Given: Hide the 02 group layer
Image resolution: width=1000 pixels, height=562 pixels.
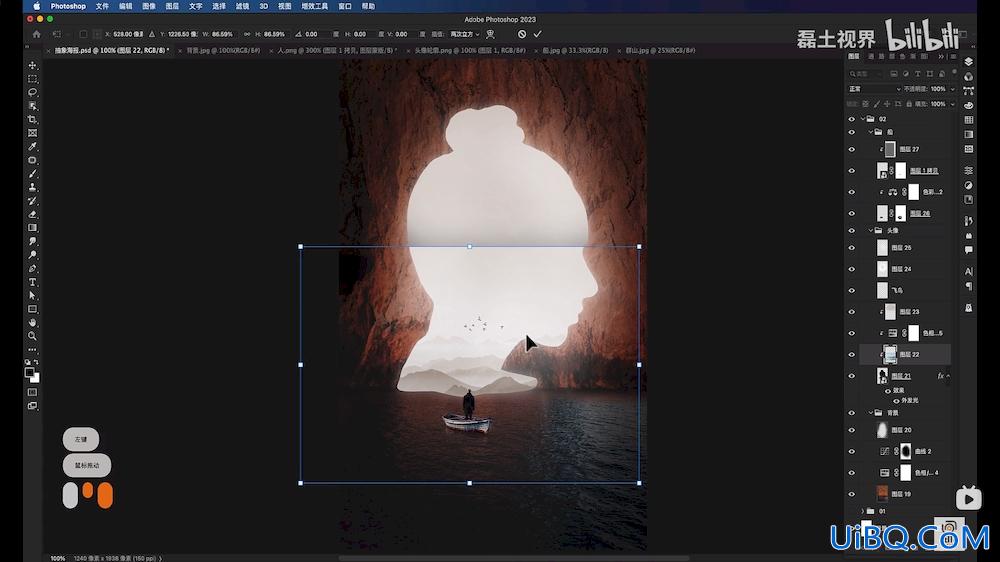Looking at the screenshot, I should [x=851, y=119].
